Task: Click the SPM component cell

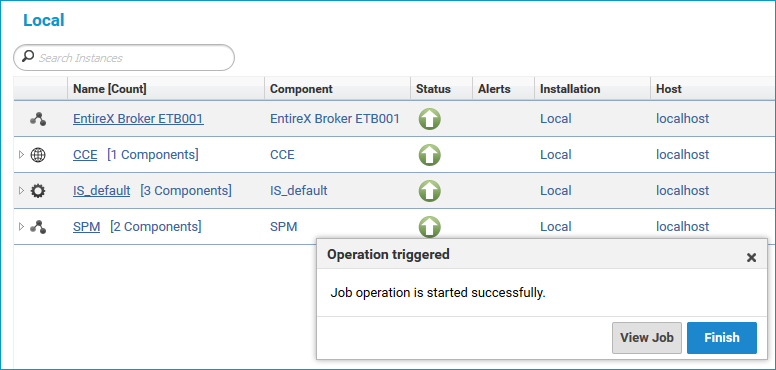Action: pos(284,227)
